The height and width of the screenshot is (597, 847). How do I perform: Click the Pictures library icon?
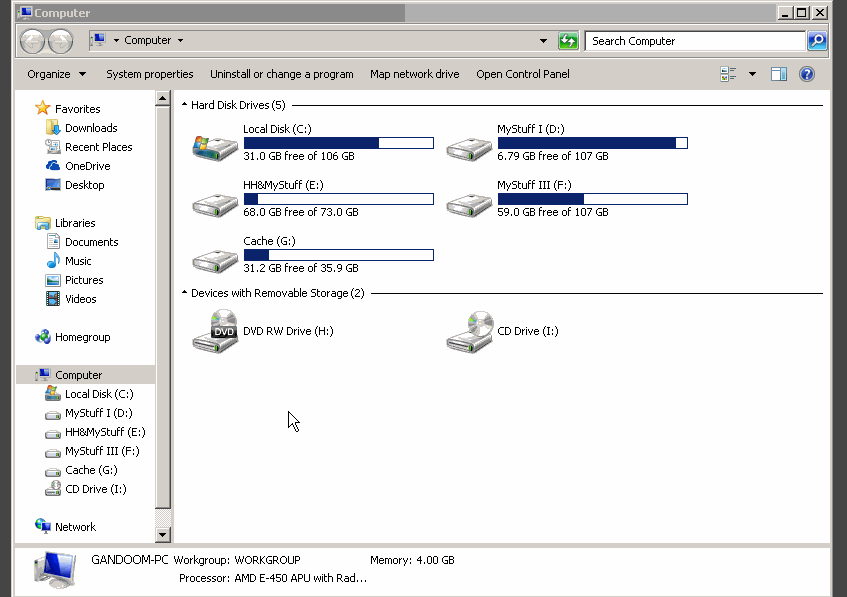[53, 280]
